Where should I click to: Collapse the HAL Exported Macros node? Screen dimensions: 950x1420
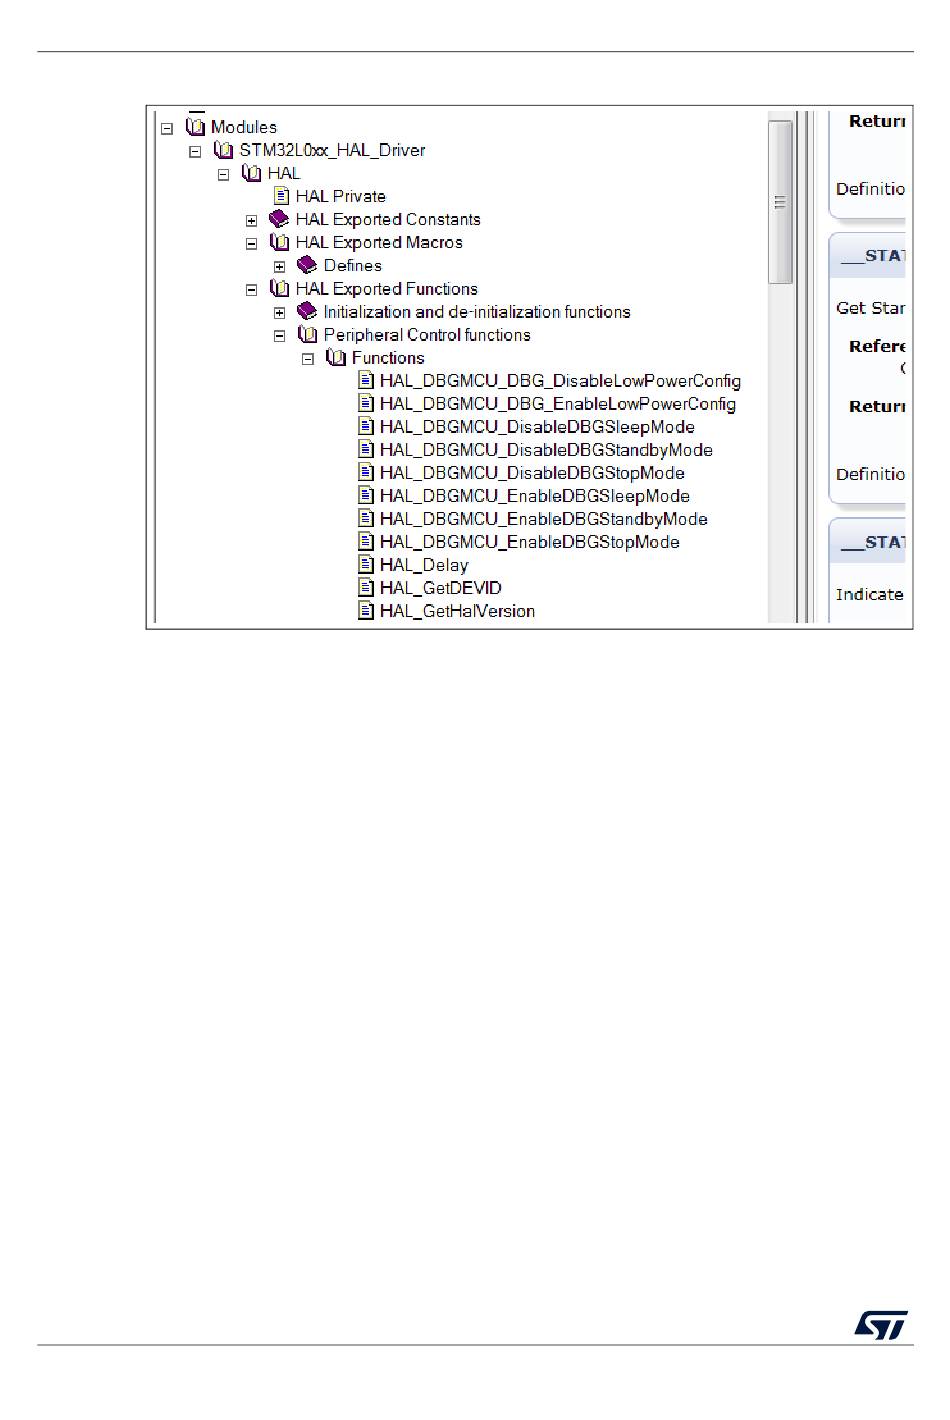[x=252, y=243]
